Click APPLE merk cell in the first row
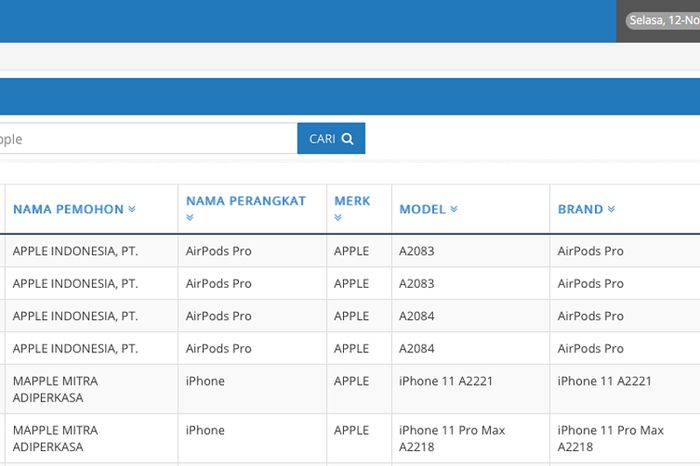This screenshot has height=466, width=700. (x=351, y=251)
